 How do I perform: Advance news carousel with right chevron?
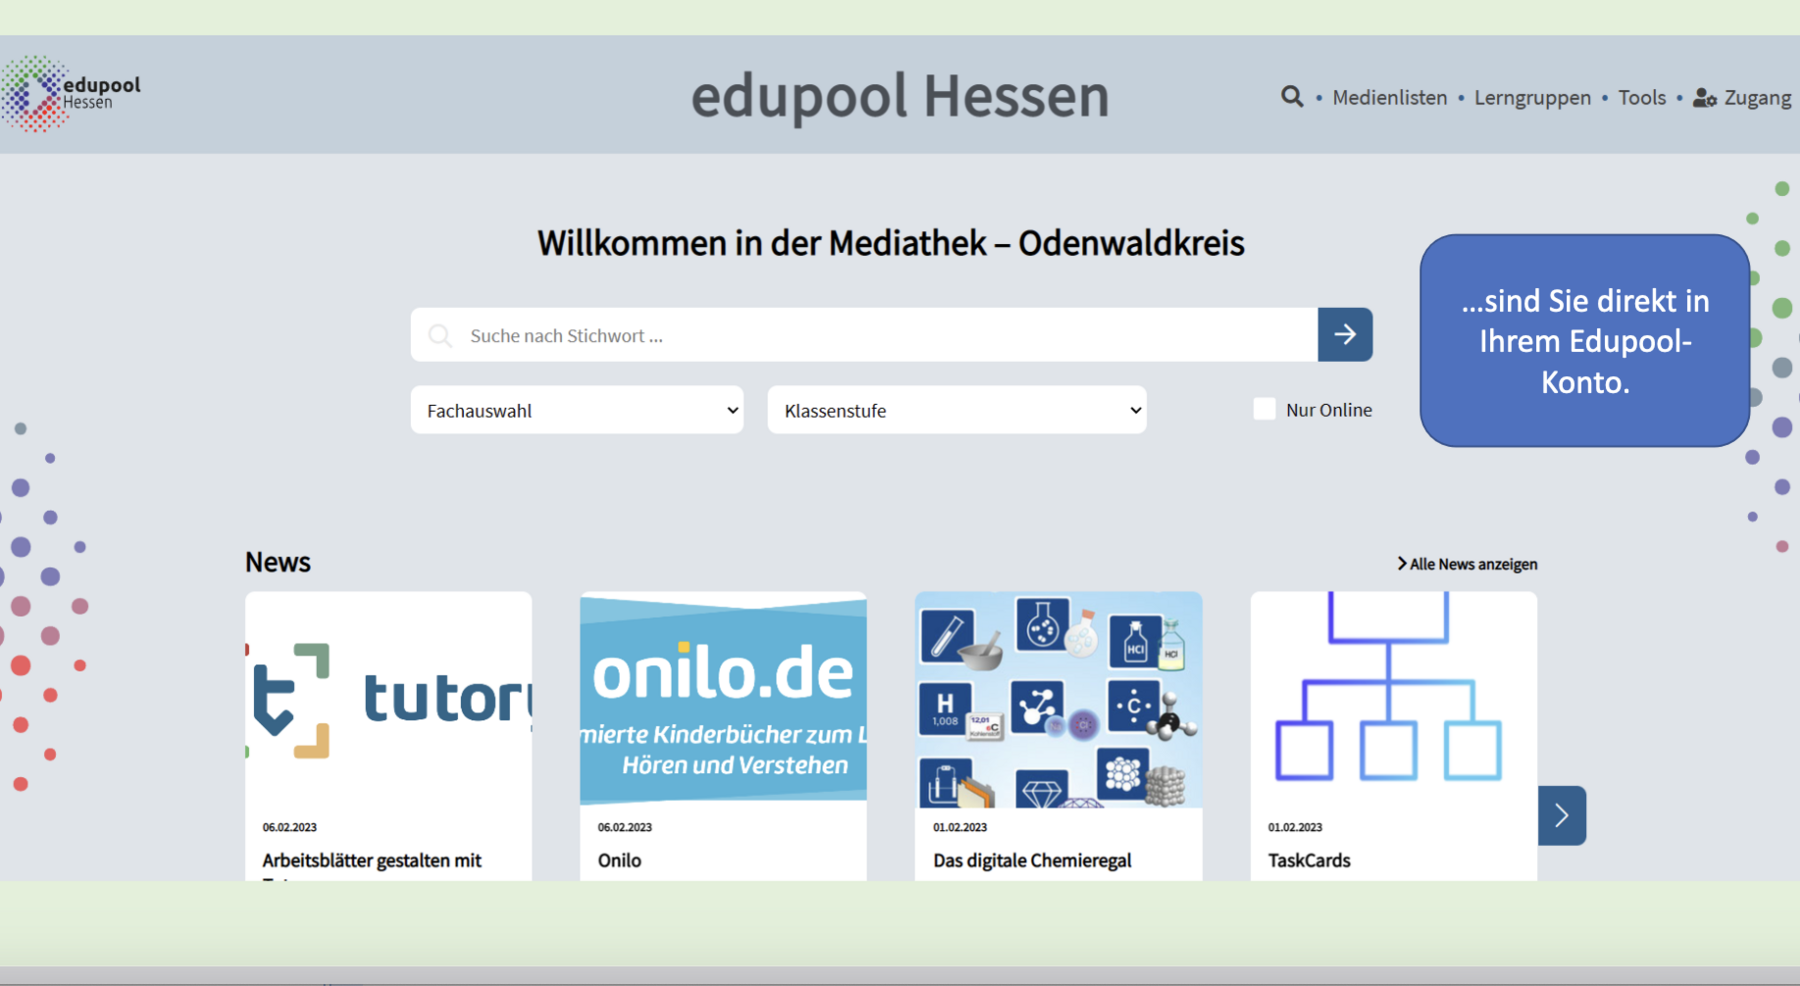click(x=1562, y=816)
